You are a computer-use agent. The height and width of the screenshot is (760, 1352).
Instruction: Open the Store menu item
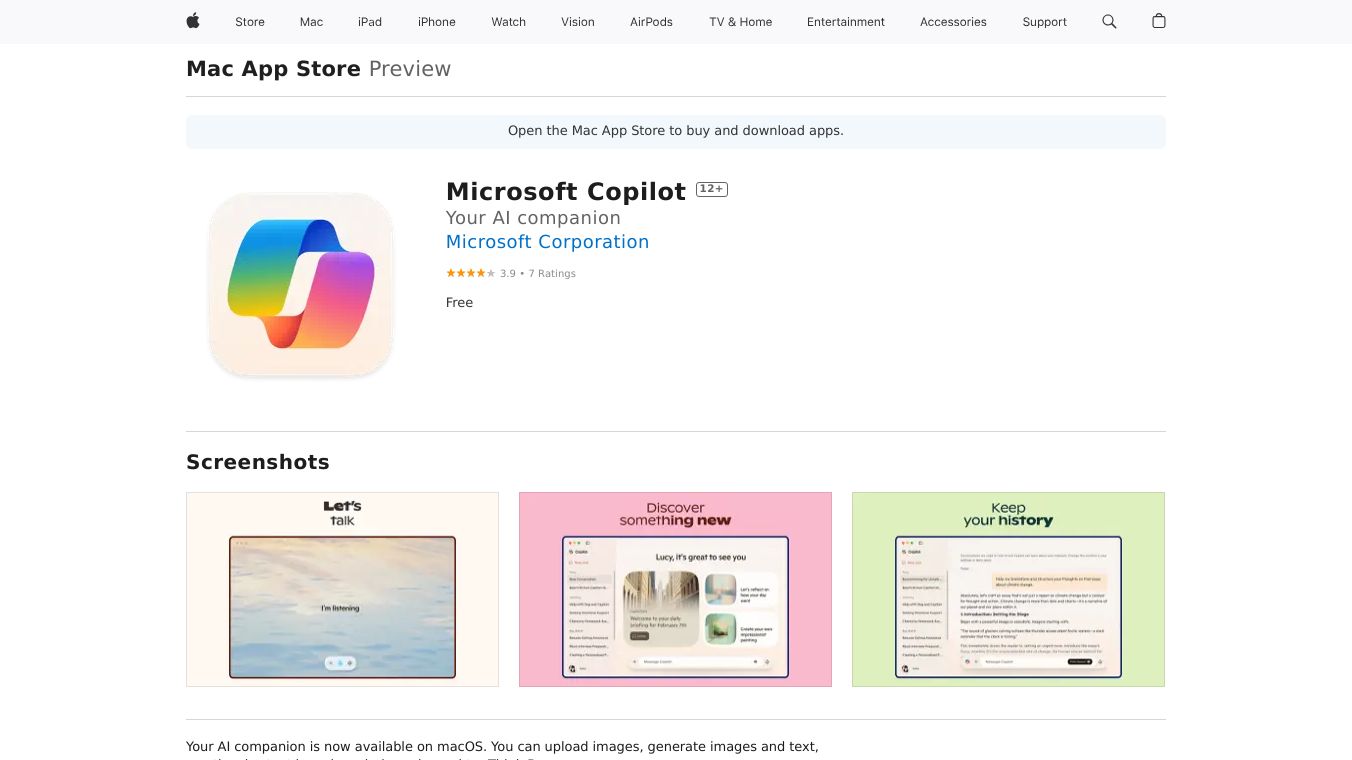pyautogui.click(x=250, y=22)
